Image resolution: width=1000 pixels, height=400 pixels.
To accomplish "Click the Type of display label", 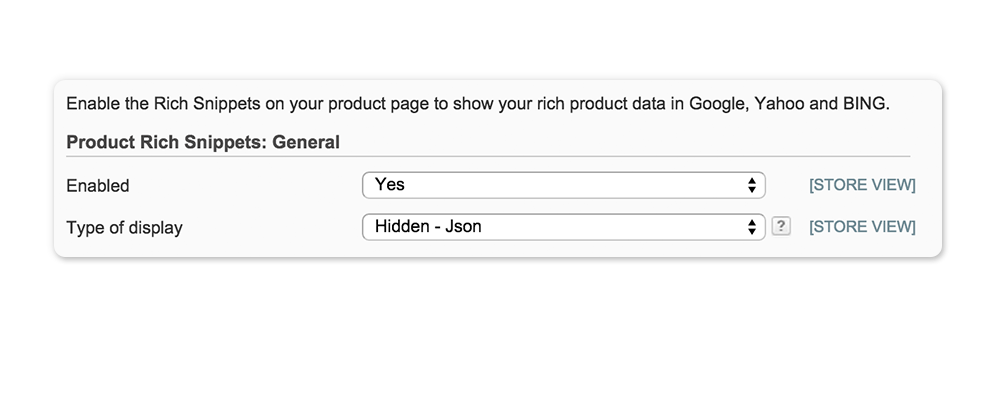I will tap(124, 228).
